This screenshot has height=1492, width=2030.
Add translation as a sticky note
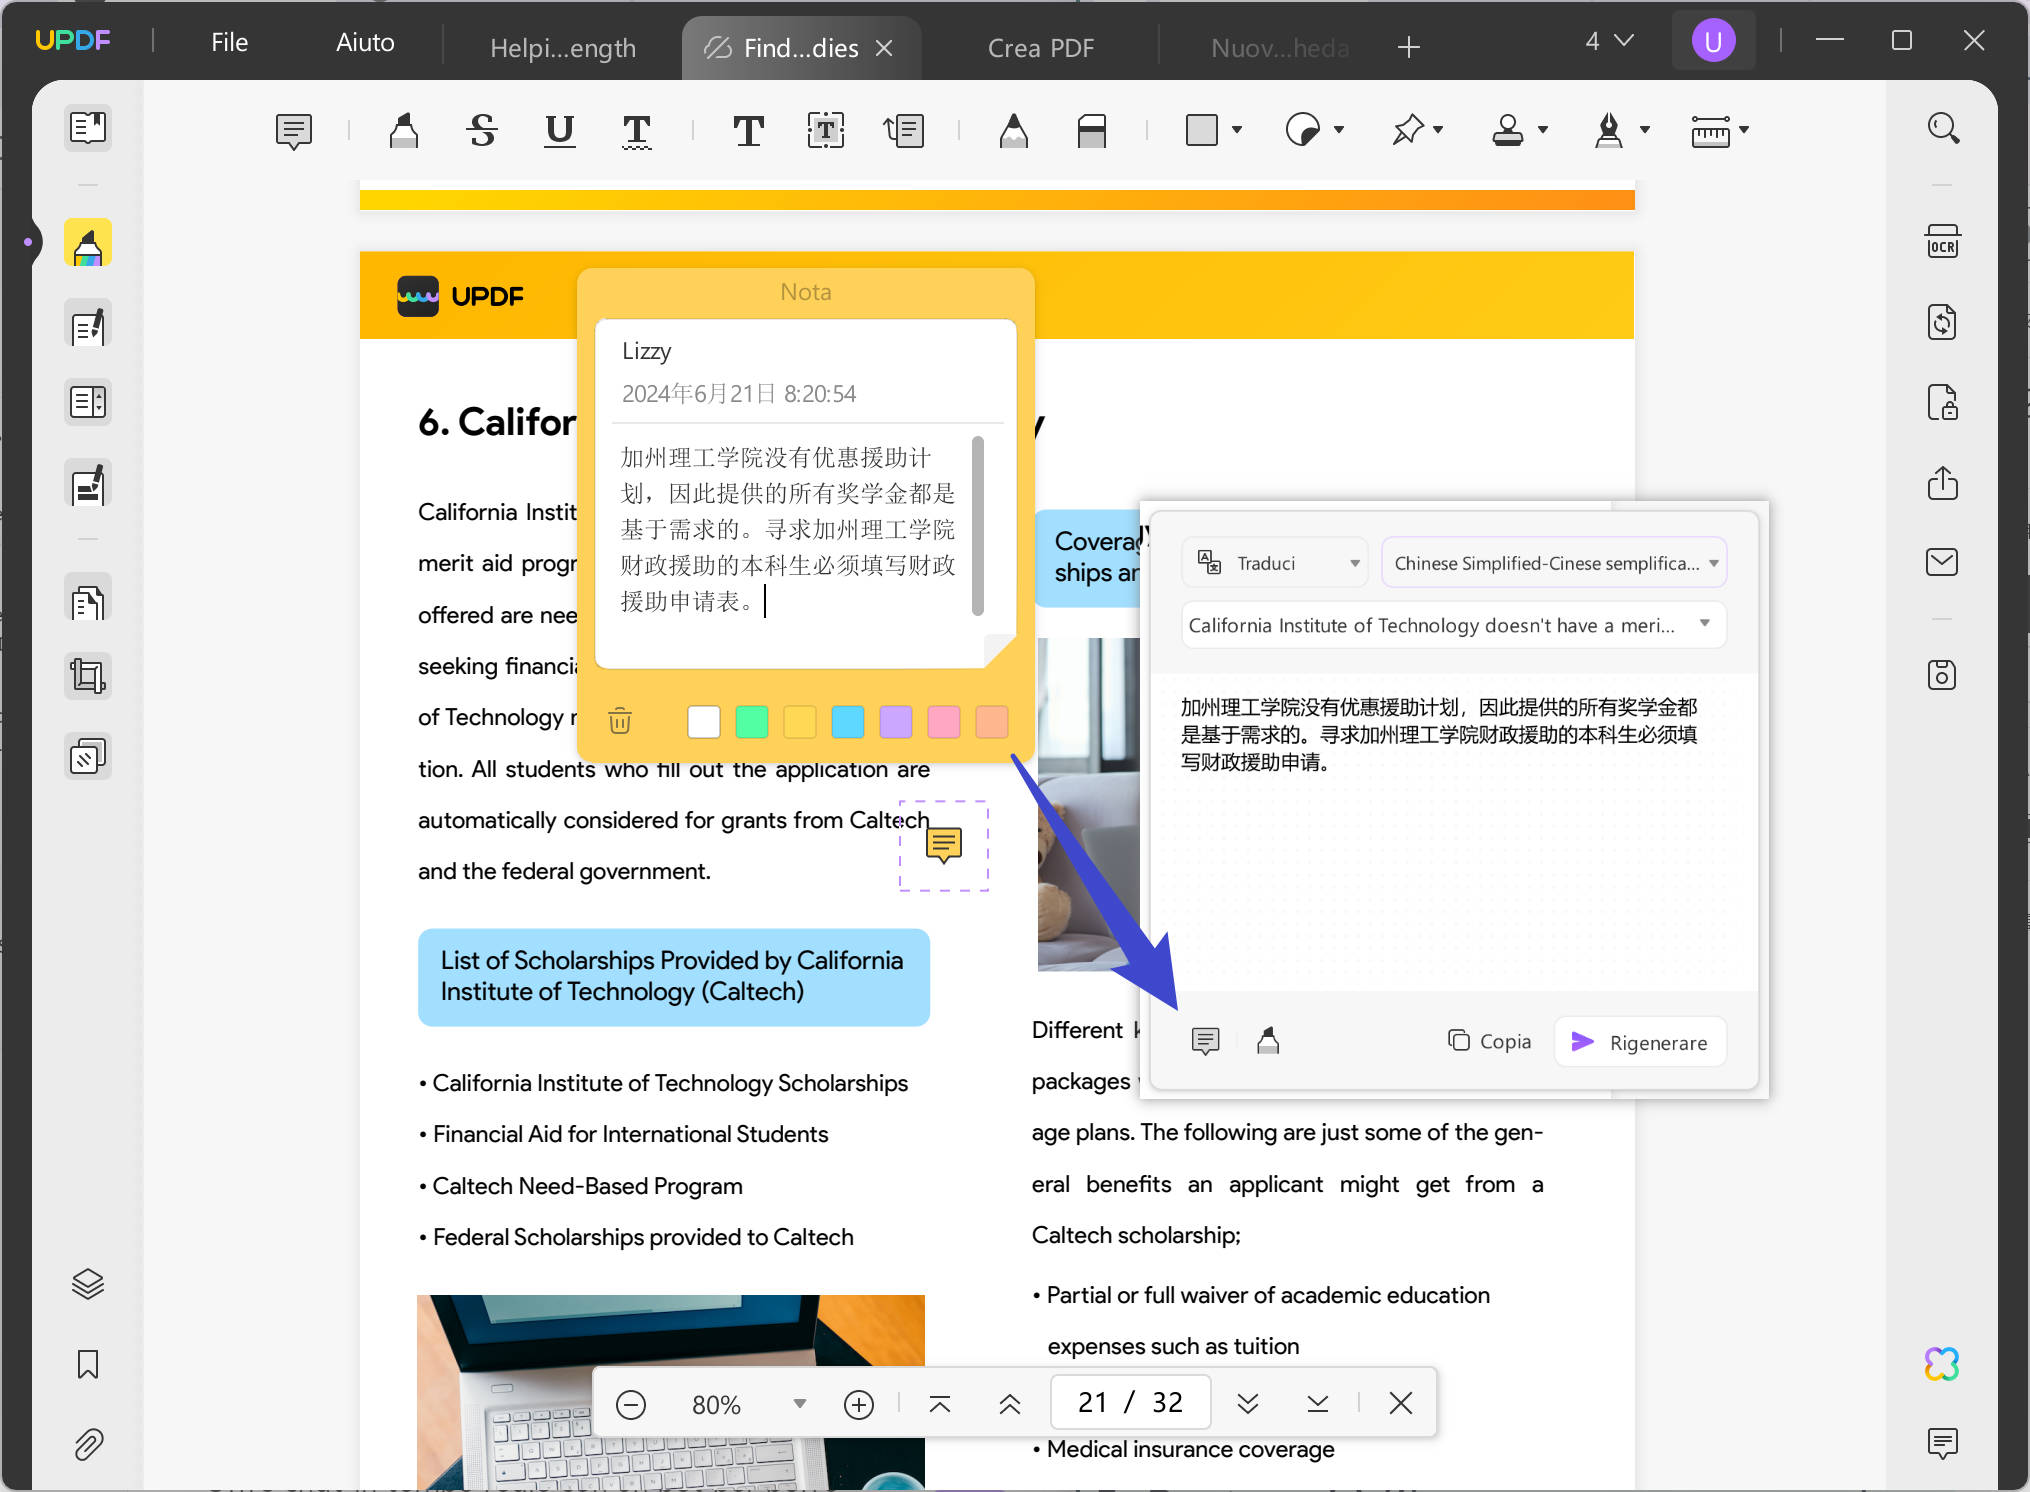1206,1041
